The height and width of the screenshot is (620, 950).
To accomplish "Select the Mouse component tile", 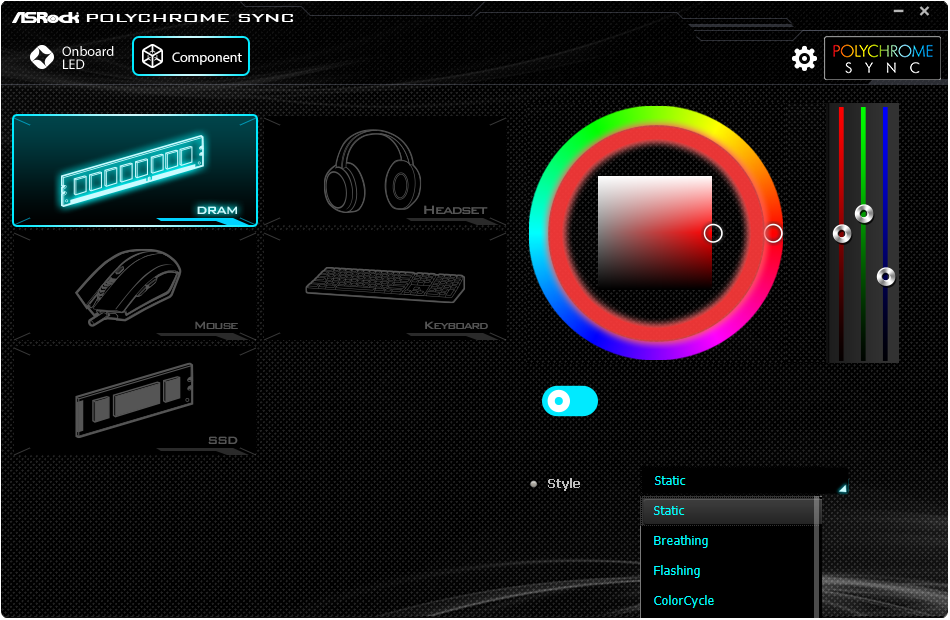I will click(x=135, y=285).
